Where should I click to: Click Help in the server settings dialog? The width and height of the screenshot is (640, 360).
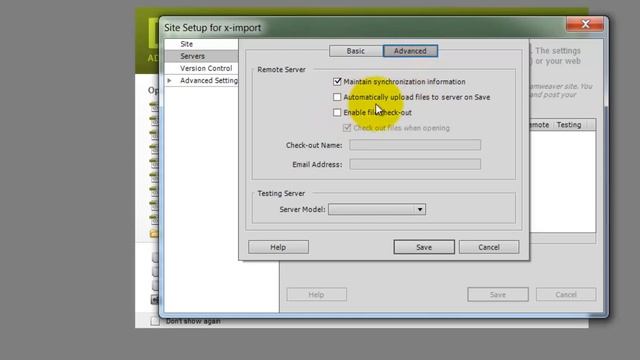[x=278, y=247]
